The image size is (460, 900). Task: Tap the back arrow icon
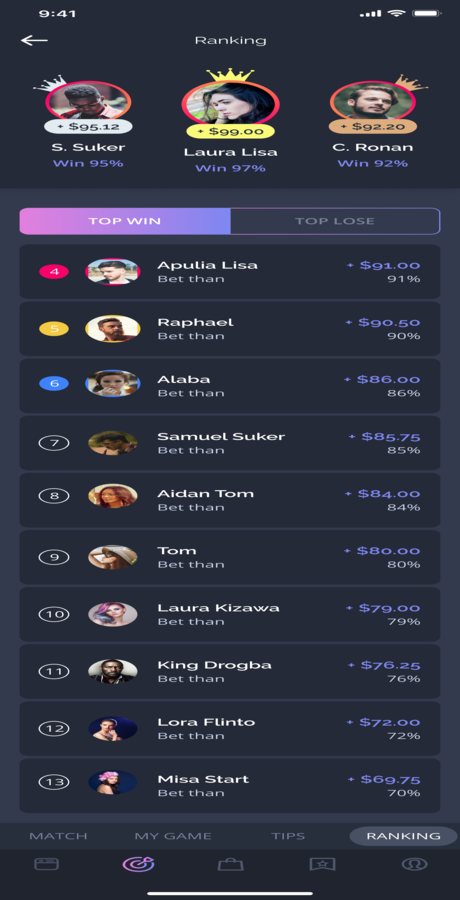(34, 40)
